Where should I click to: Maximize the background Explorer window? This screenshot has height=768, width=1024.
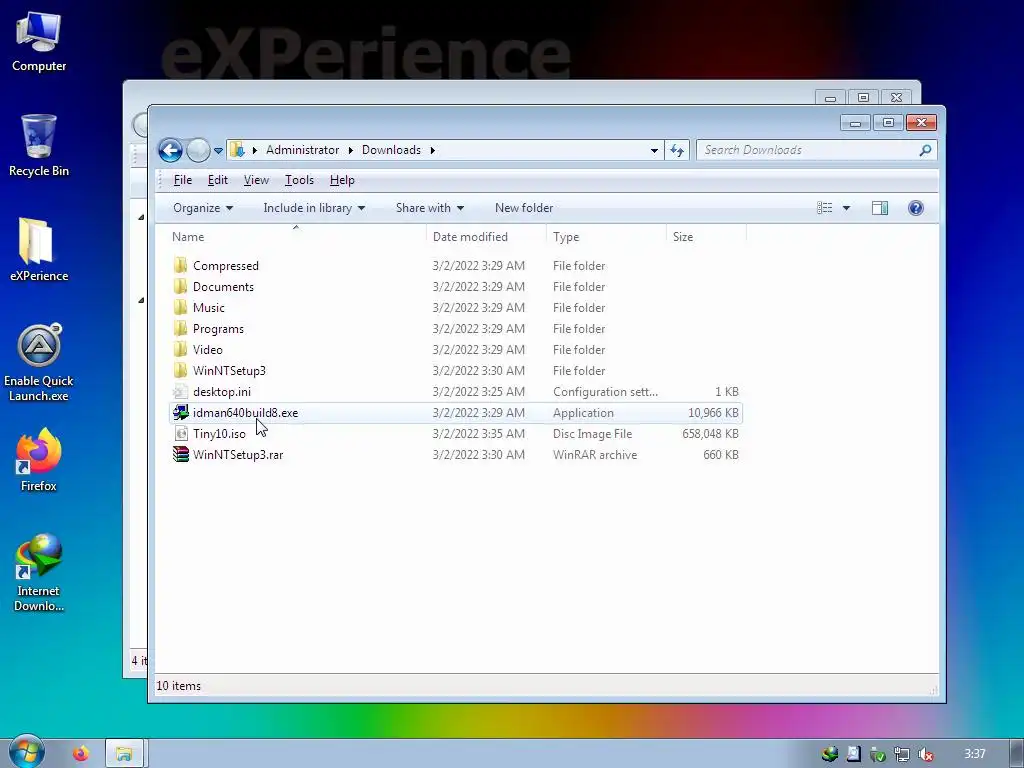click(x=863, y=98)
